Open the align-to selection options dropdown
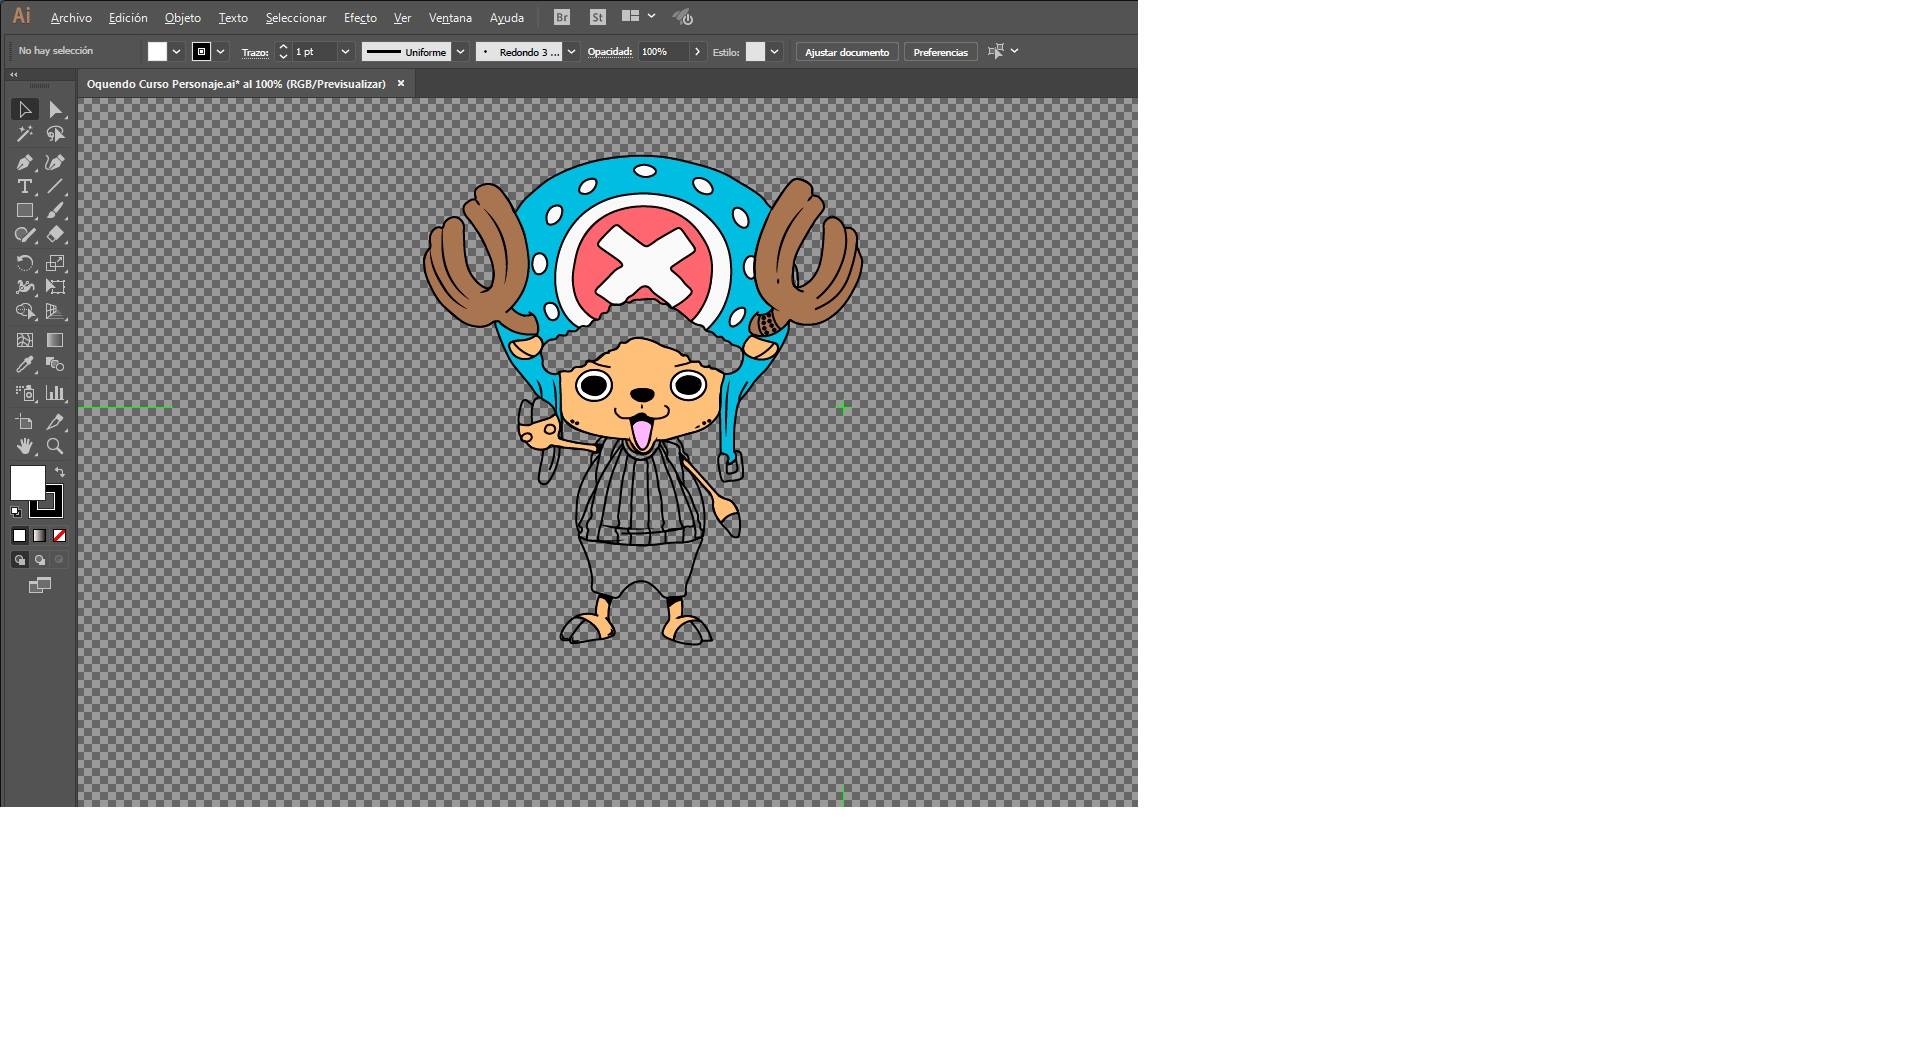The height and width of the screenshot is (1040, 1920). [1015, 51]
